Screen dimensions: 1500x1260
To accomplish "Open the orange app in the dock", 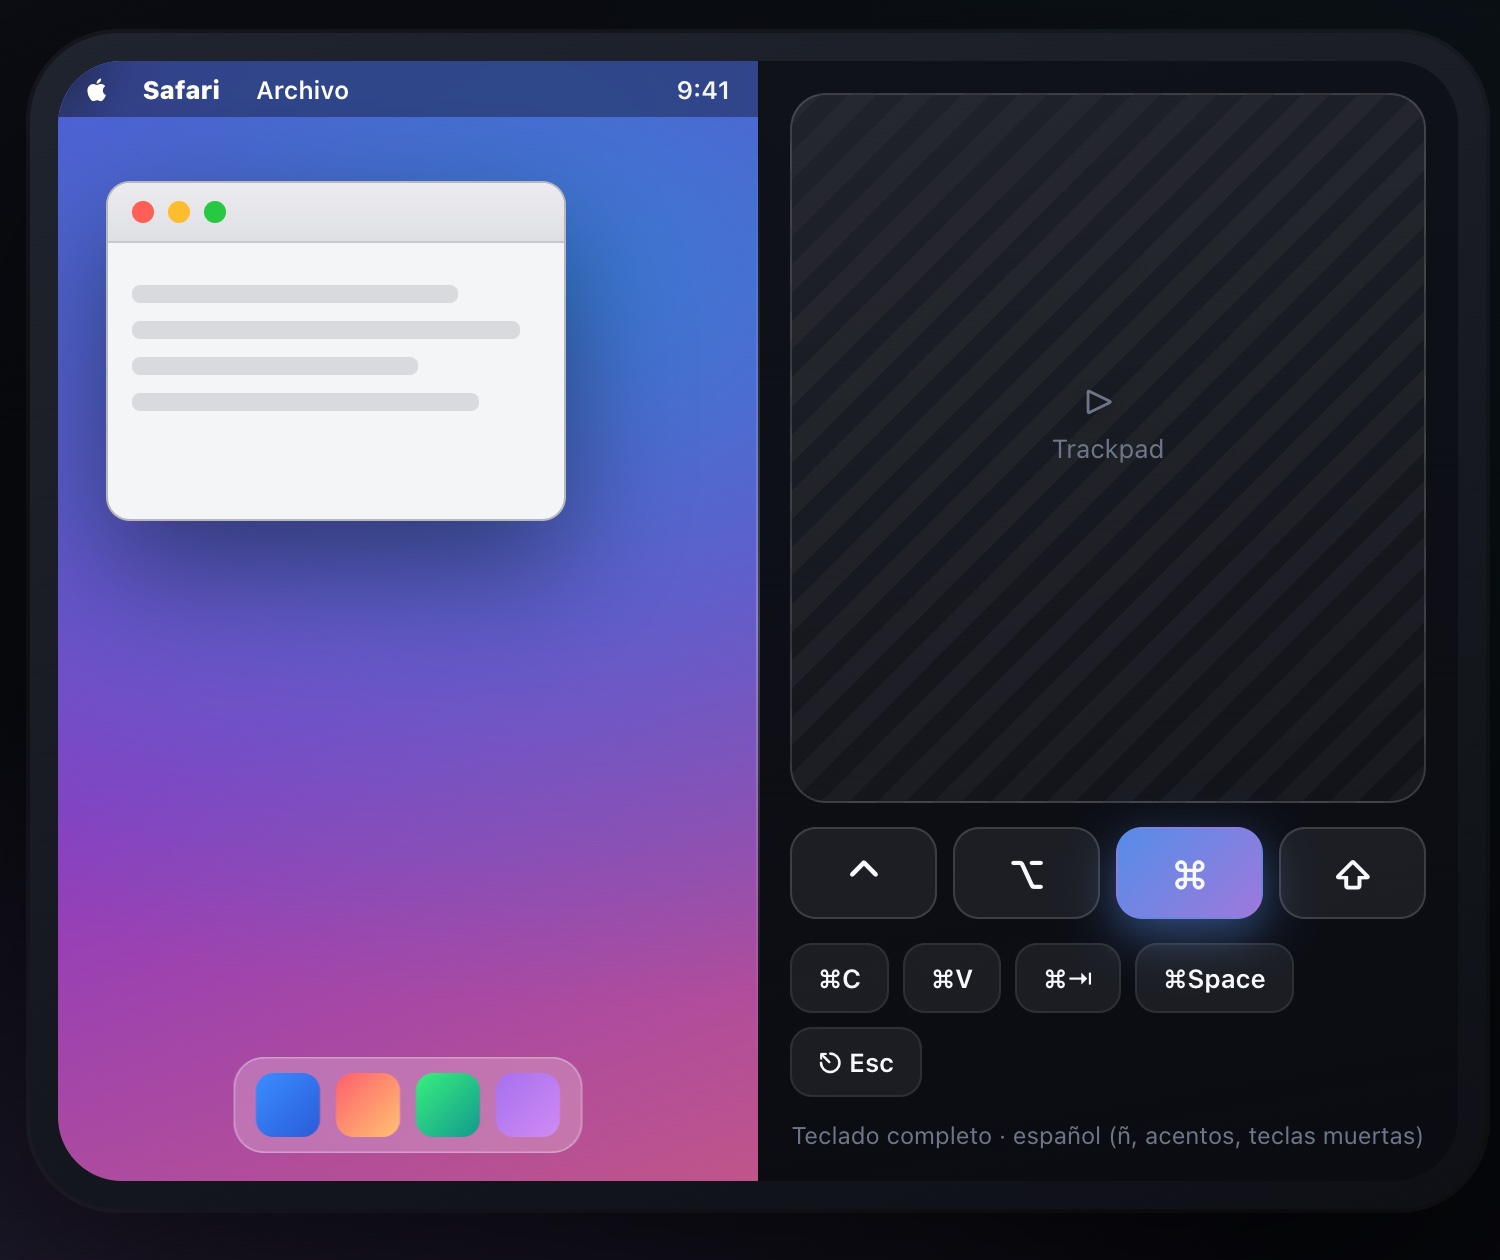I will [x=368, y=1105].
